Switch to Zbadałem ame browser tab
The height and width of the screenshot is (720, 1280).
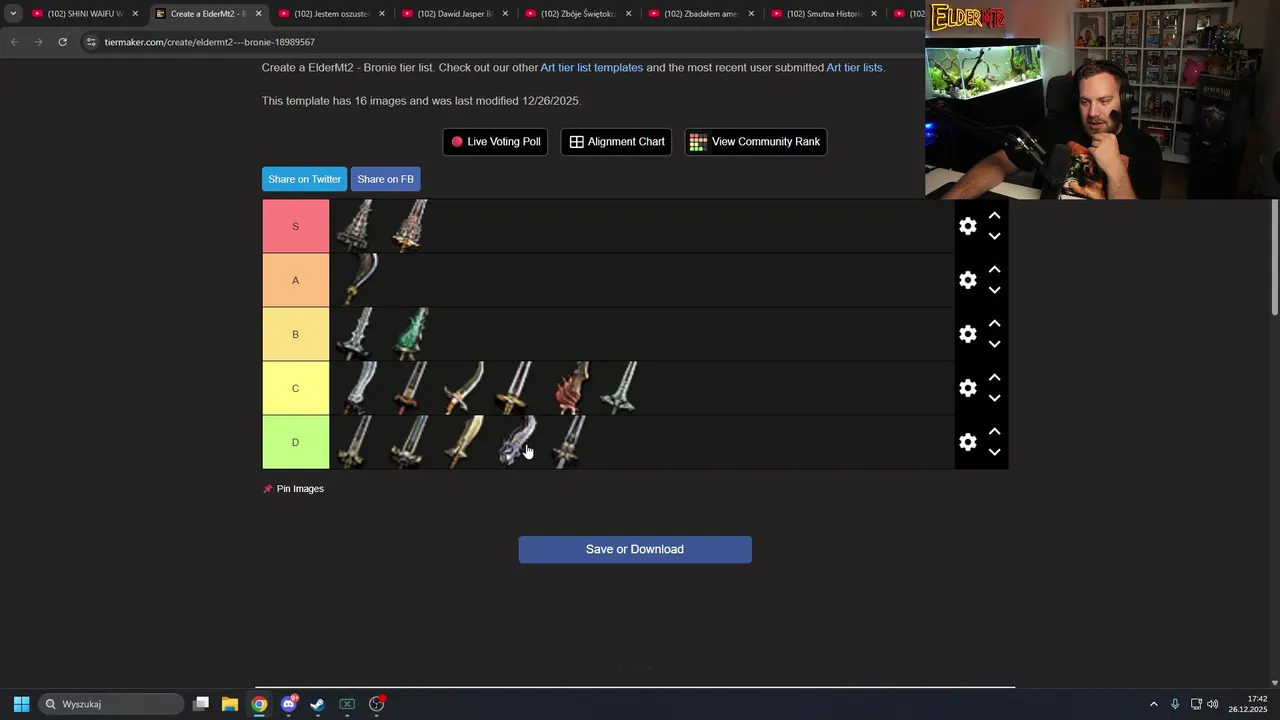pos(701,14)
